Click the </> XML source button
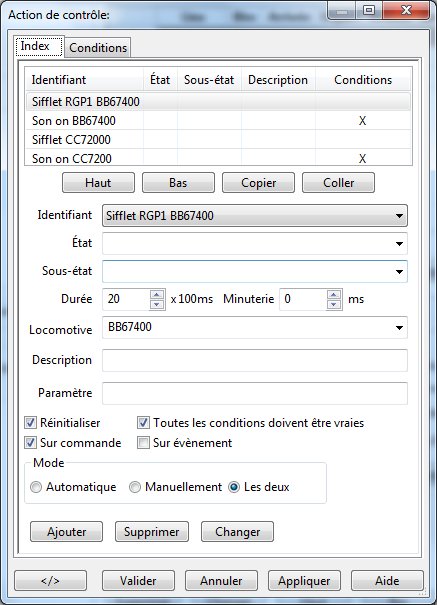 click(51, 581)
